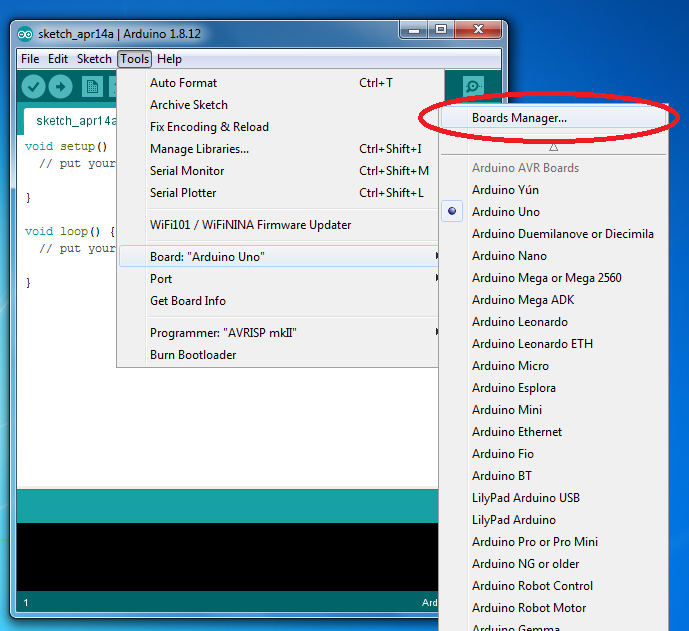Select the Arduino Uno radio option
The height and width of the screenshot is (631, 689).
(x=452, y=211)
